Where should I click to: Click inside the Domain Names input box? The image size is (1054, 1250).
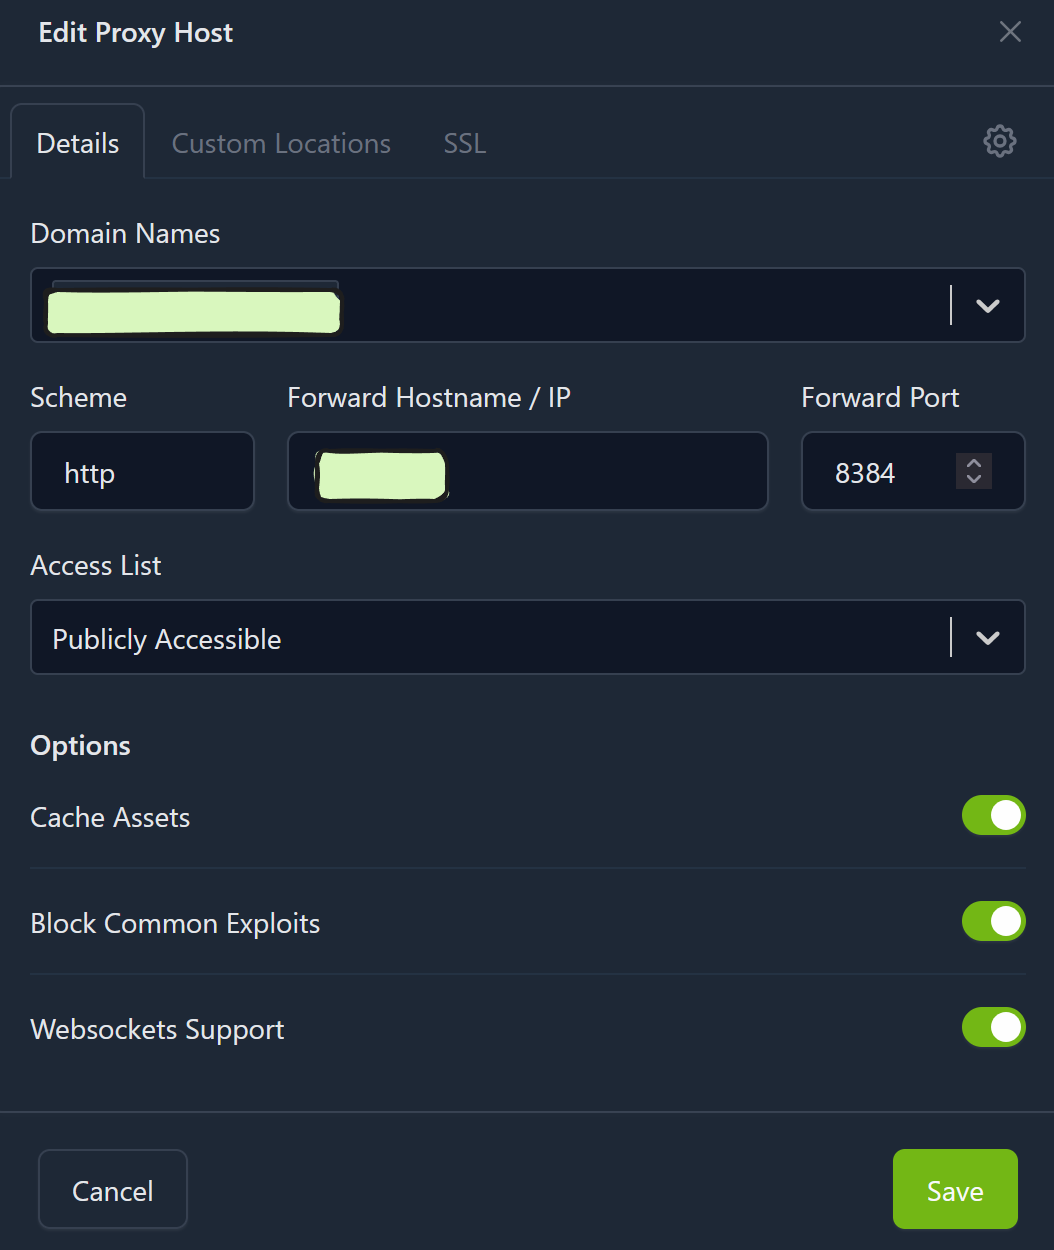(640, 306)
